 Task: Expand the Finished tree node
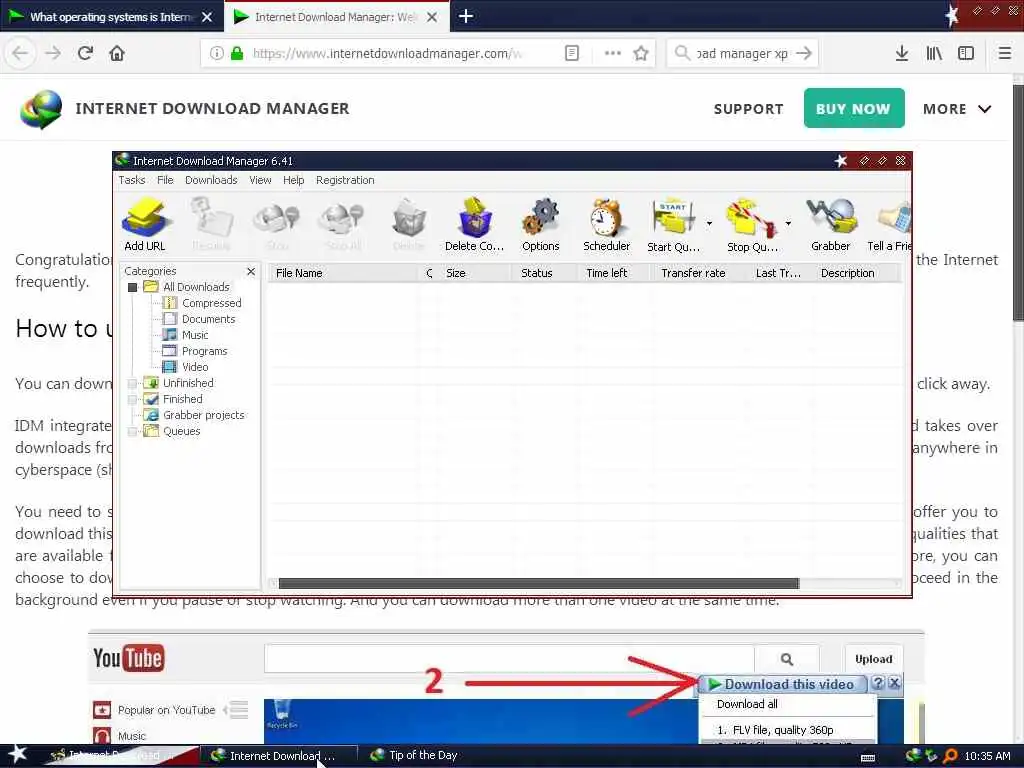[x=133, y=399]
